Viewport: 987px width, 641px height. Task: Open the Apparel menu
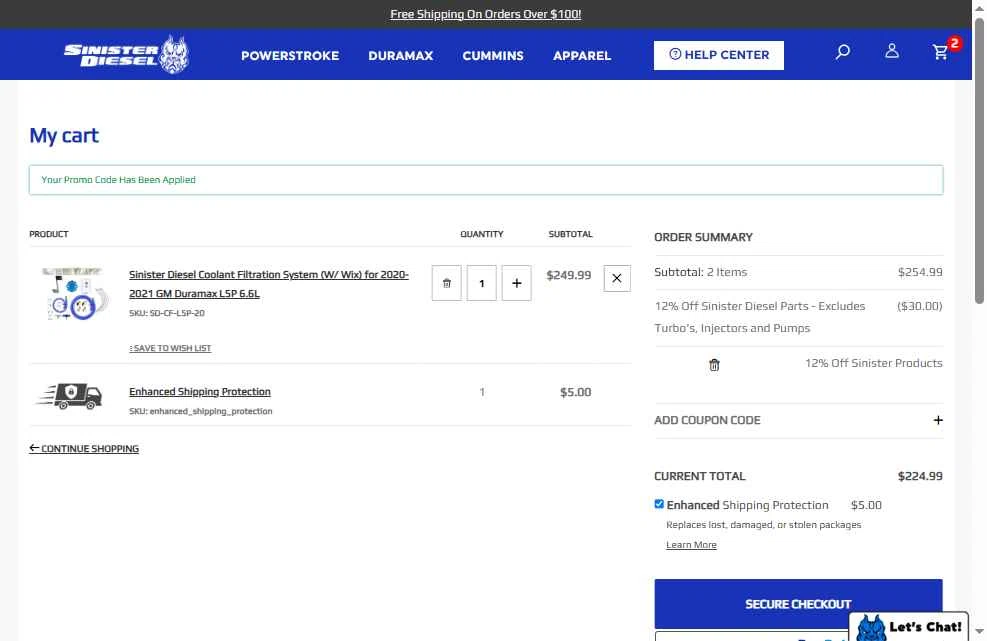tap(582, 55)
